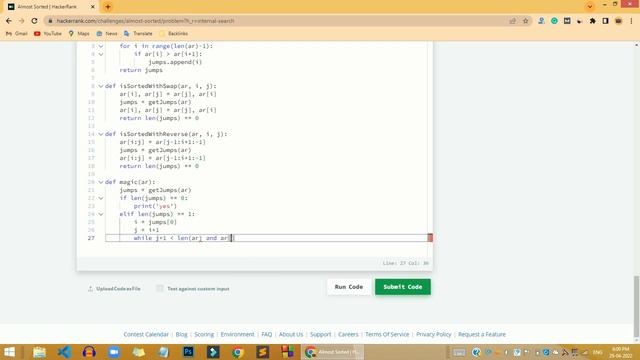640x360 pixels.
Task: Upload Code as File
Action: tap(114, 289)
